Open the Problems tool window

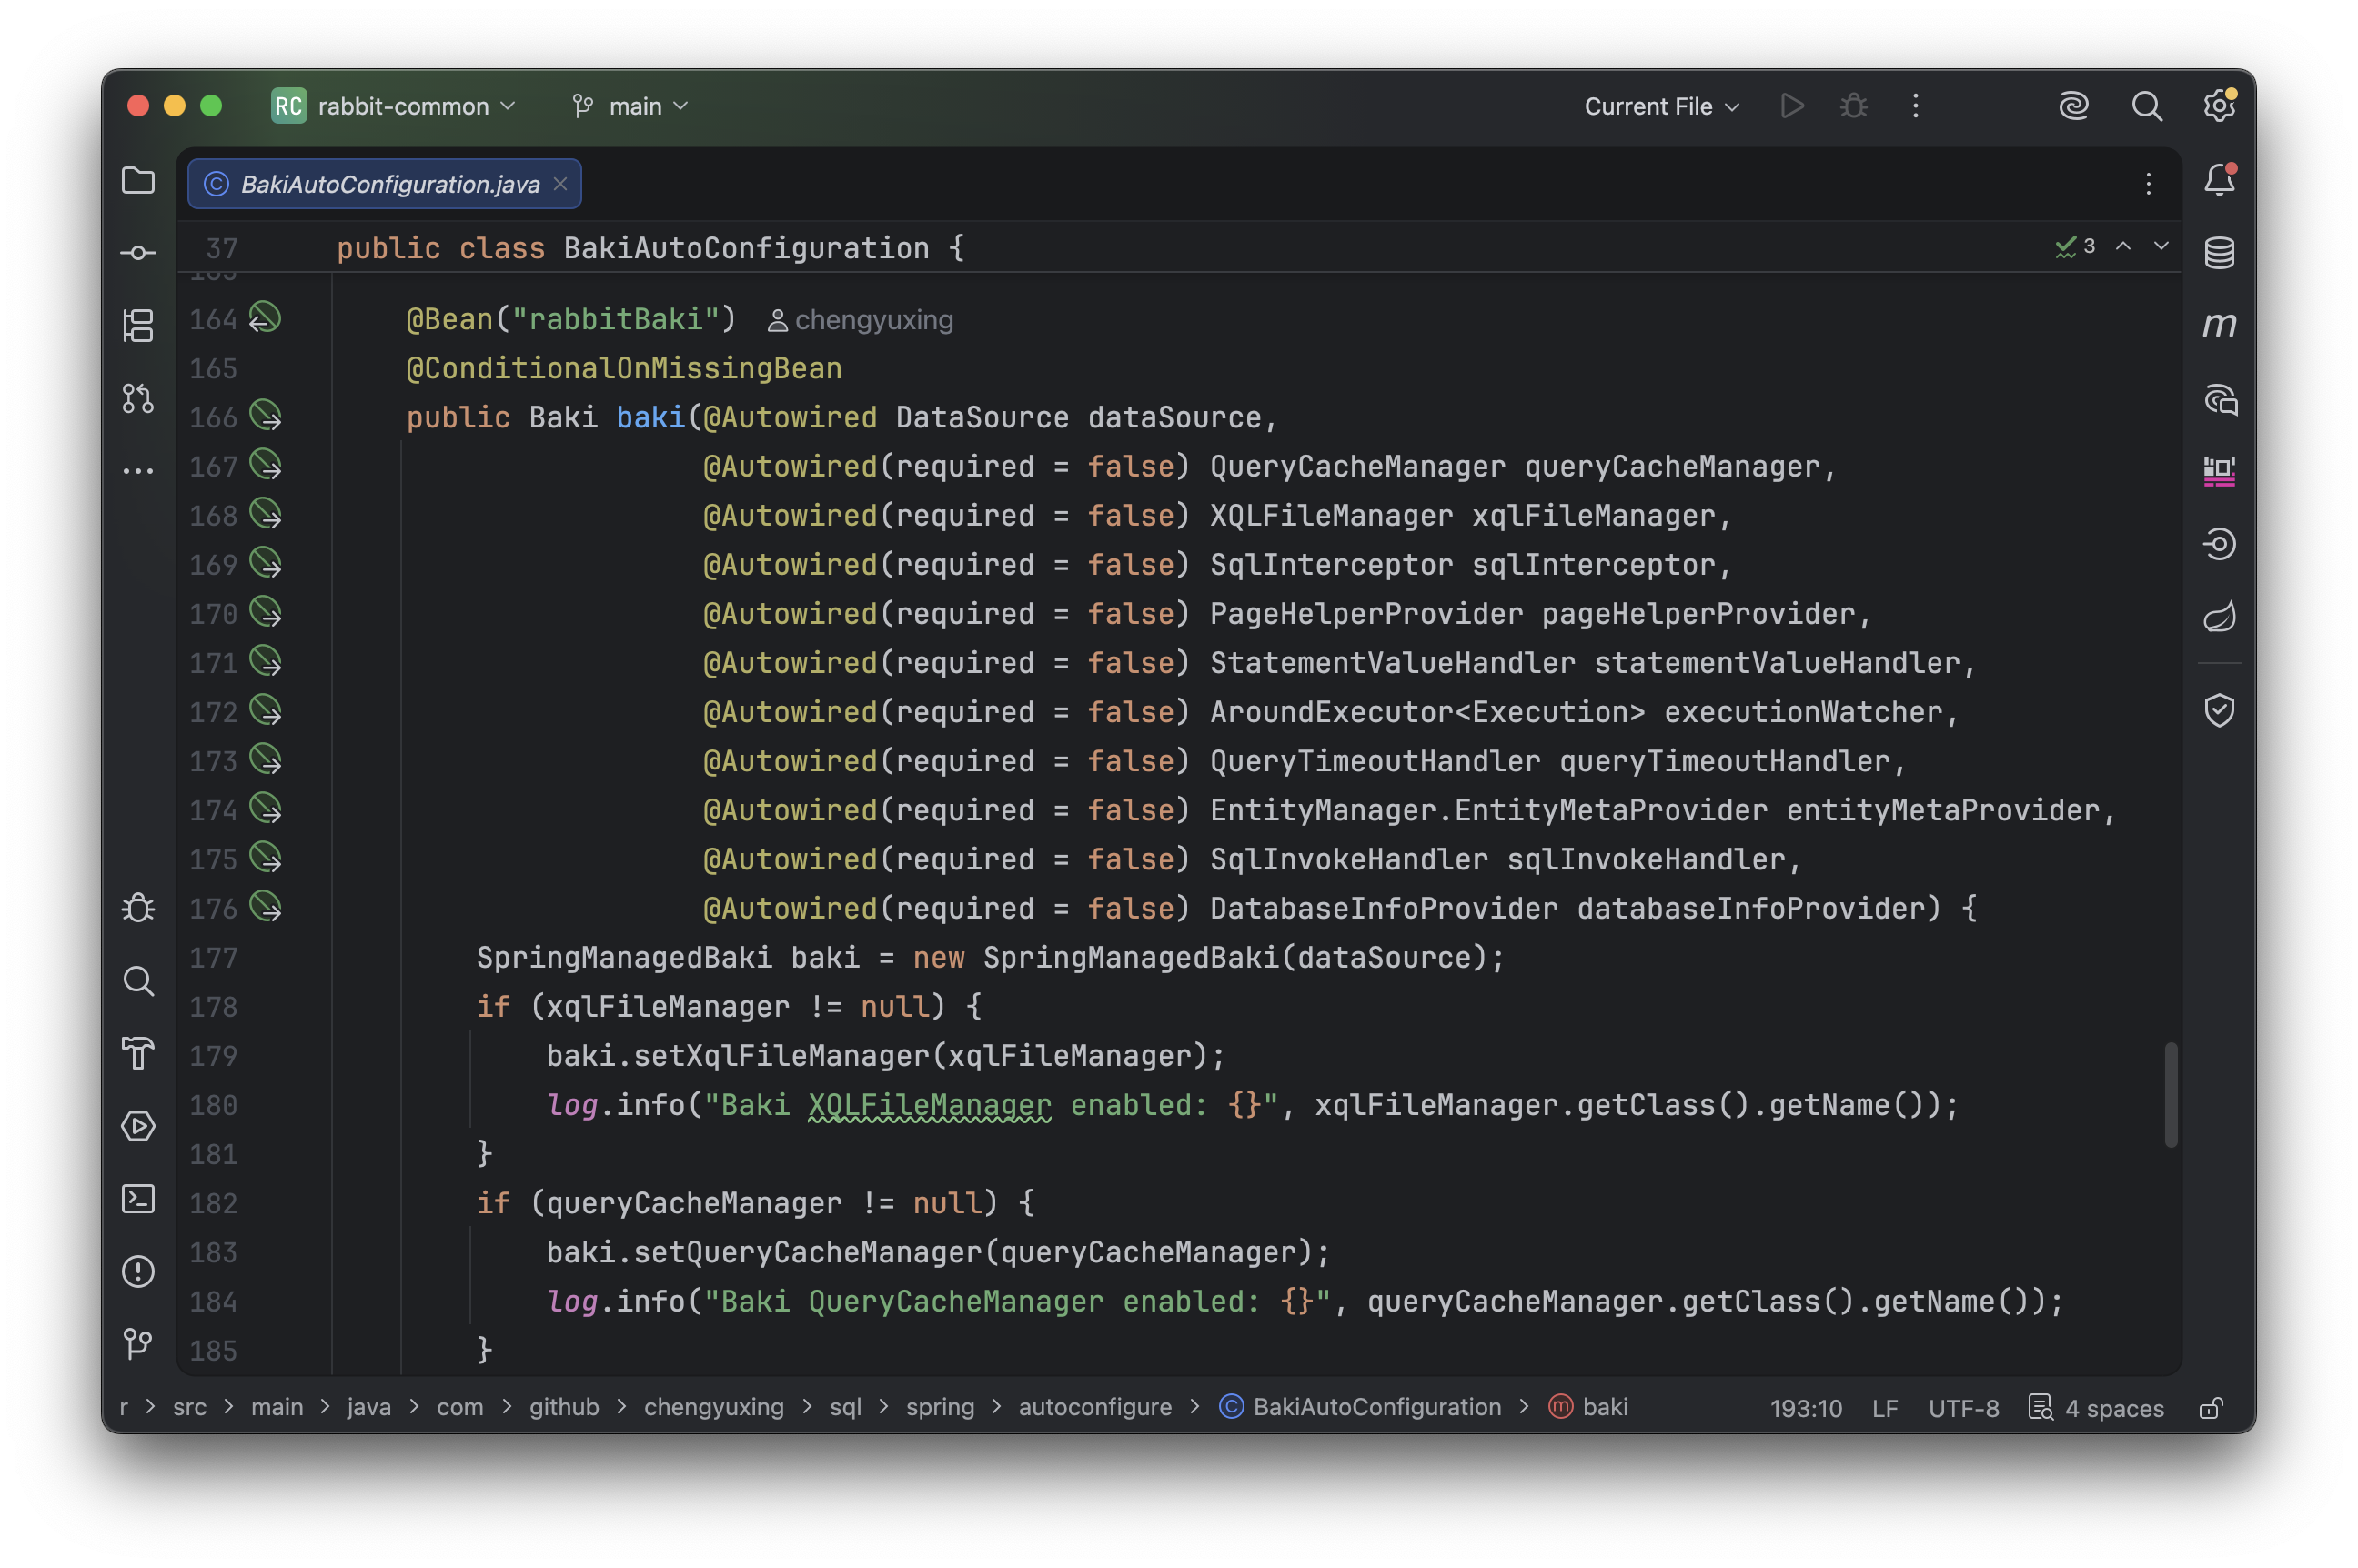[x=138, y=1271]
